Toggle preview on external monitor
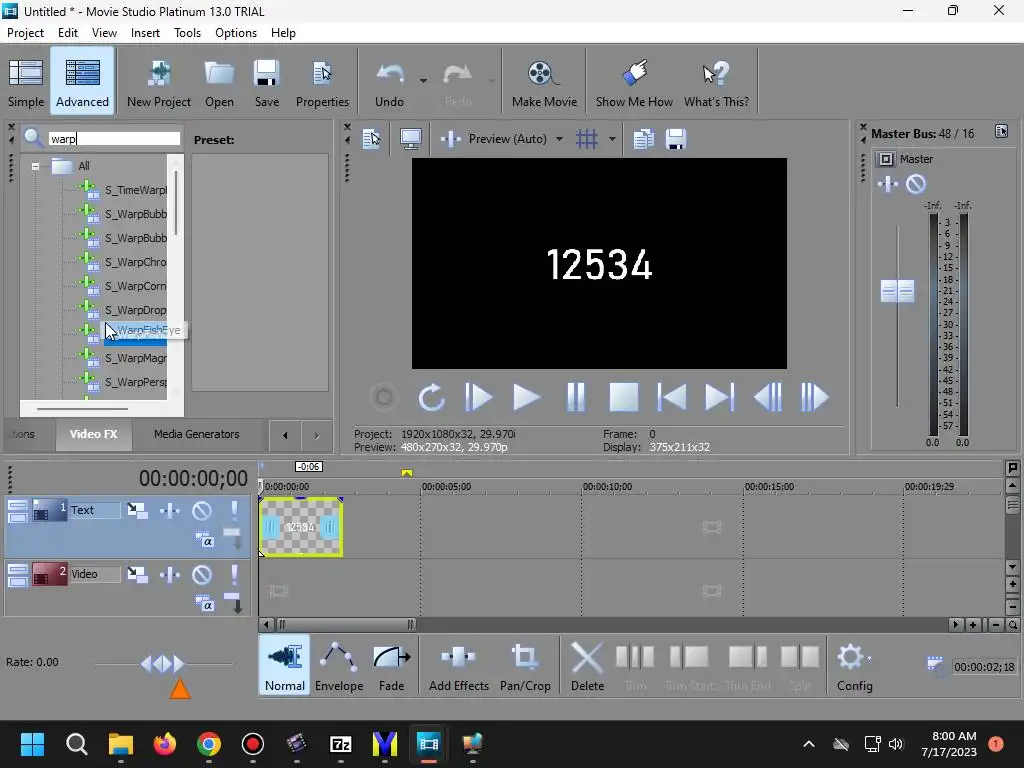Viewport: 1024px width, 768px height. pos(411,138)
